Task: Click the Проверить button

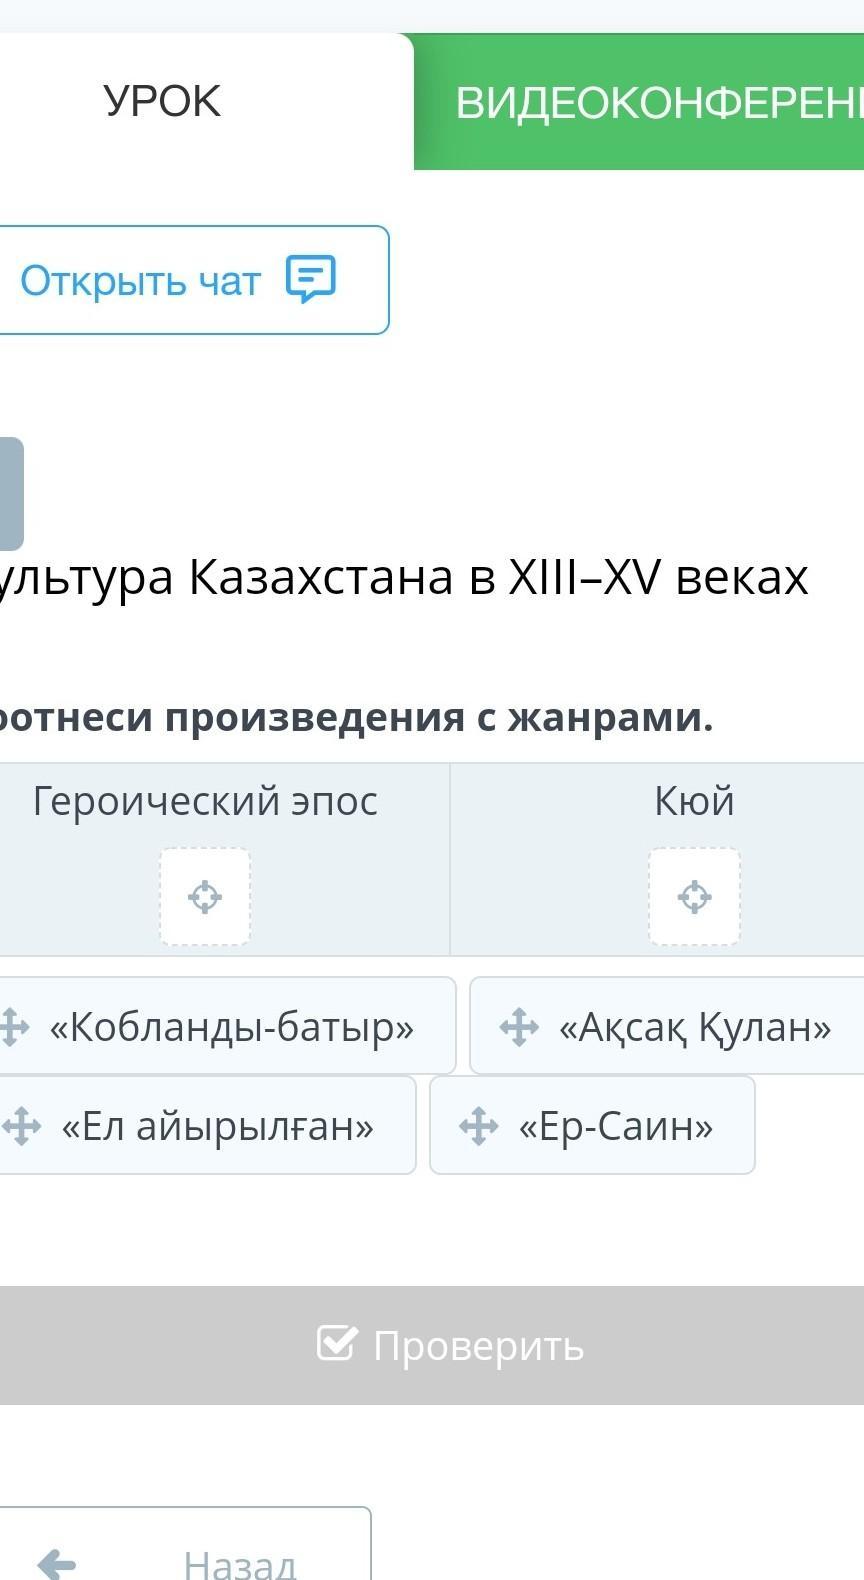Action: click(432, 1345)
